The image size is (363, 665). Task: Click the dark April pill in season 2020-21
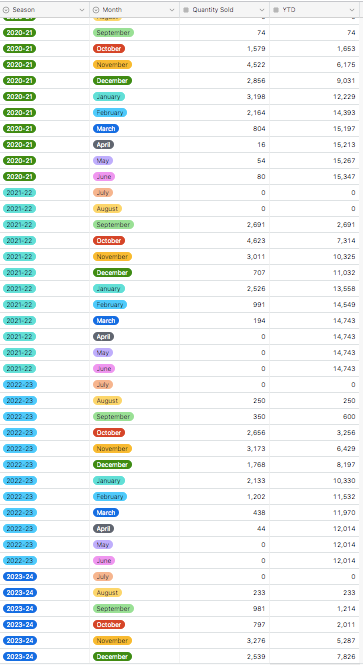103,145
